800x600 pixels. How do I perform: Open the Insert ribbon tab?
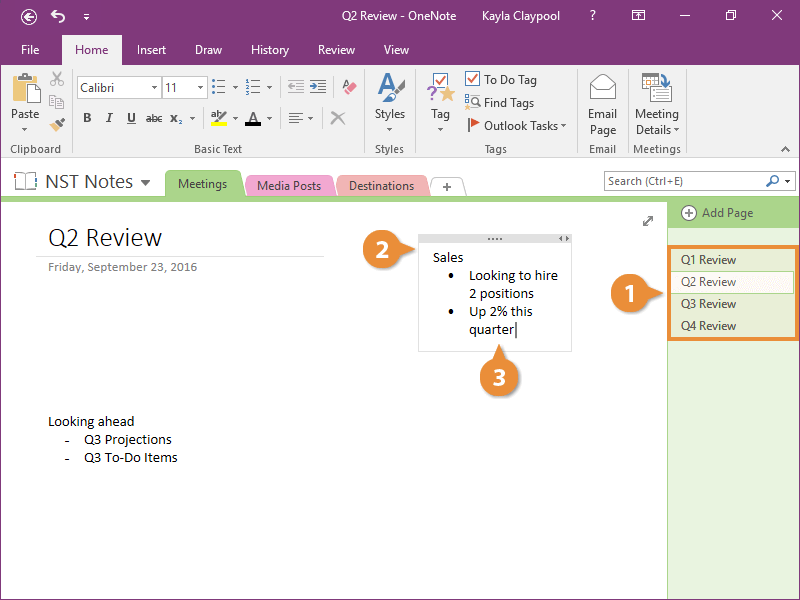[x=151, y=49]
